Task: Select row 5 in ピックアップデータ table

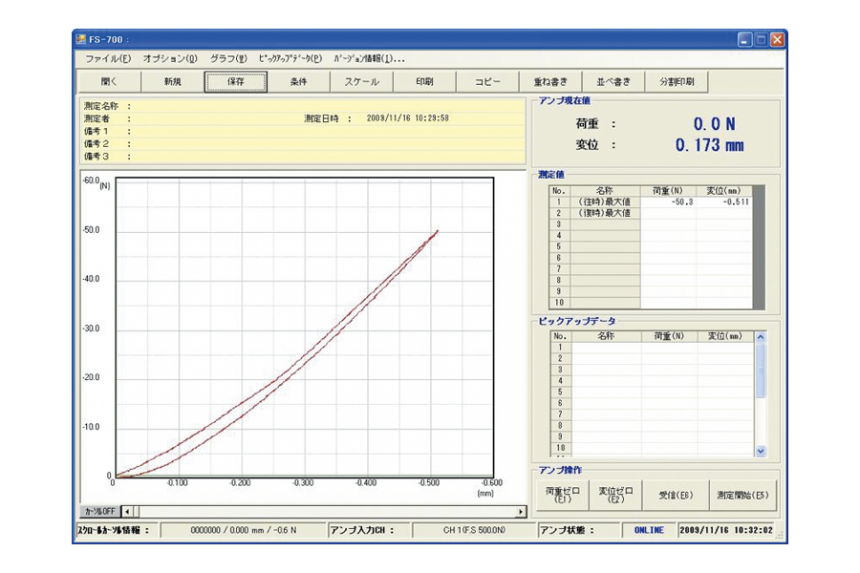Action: (652, 392)
